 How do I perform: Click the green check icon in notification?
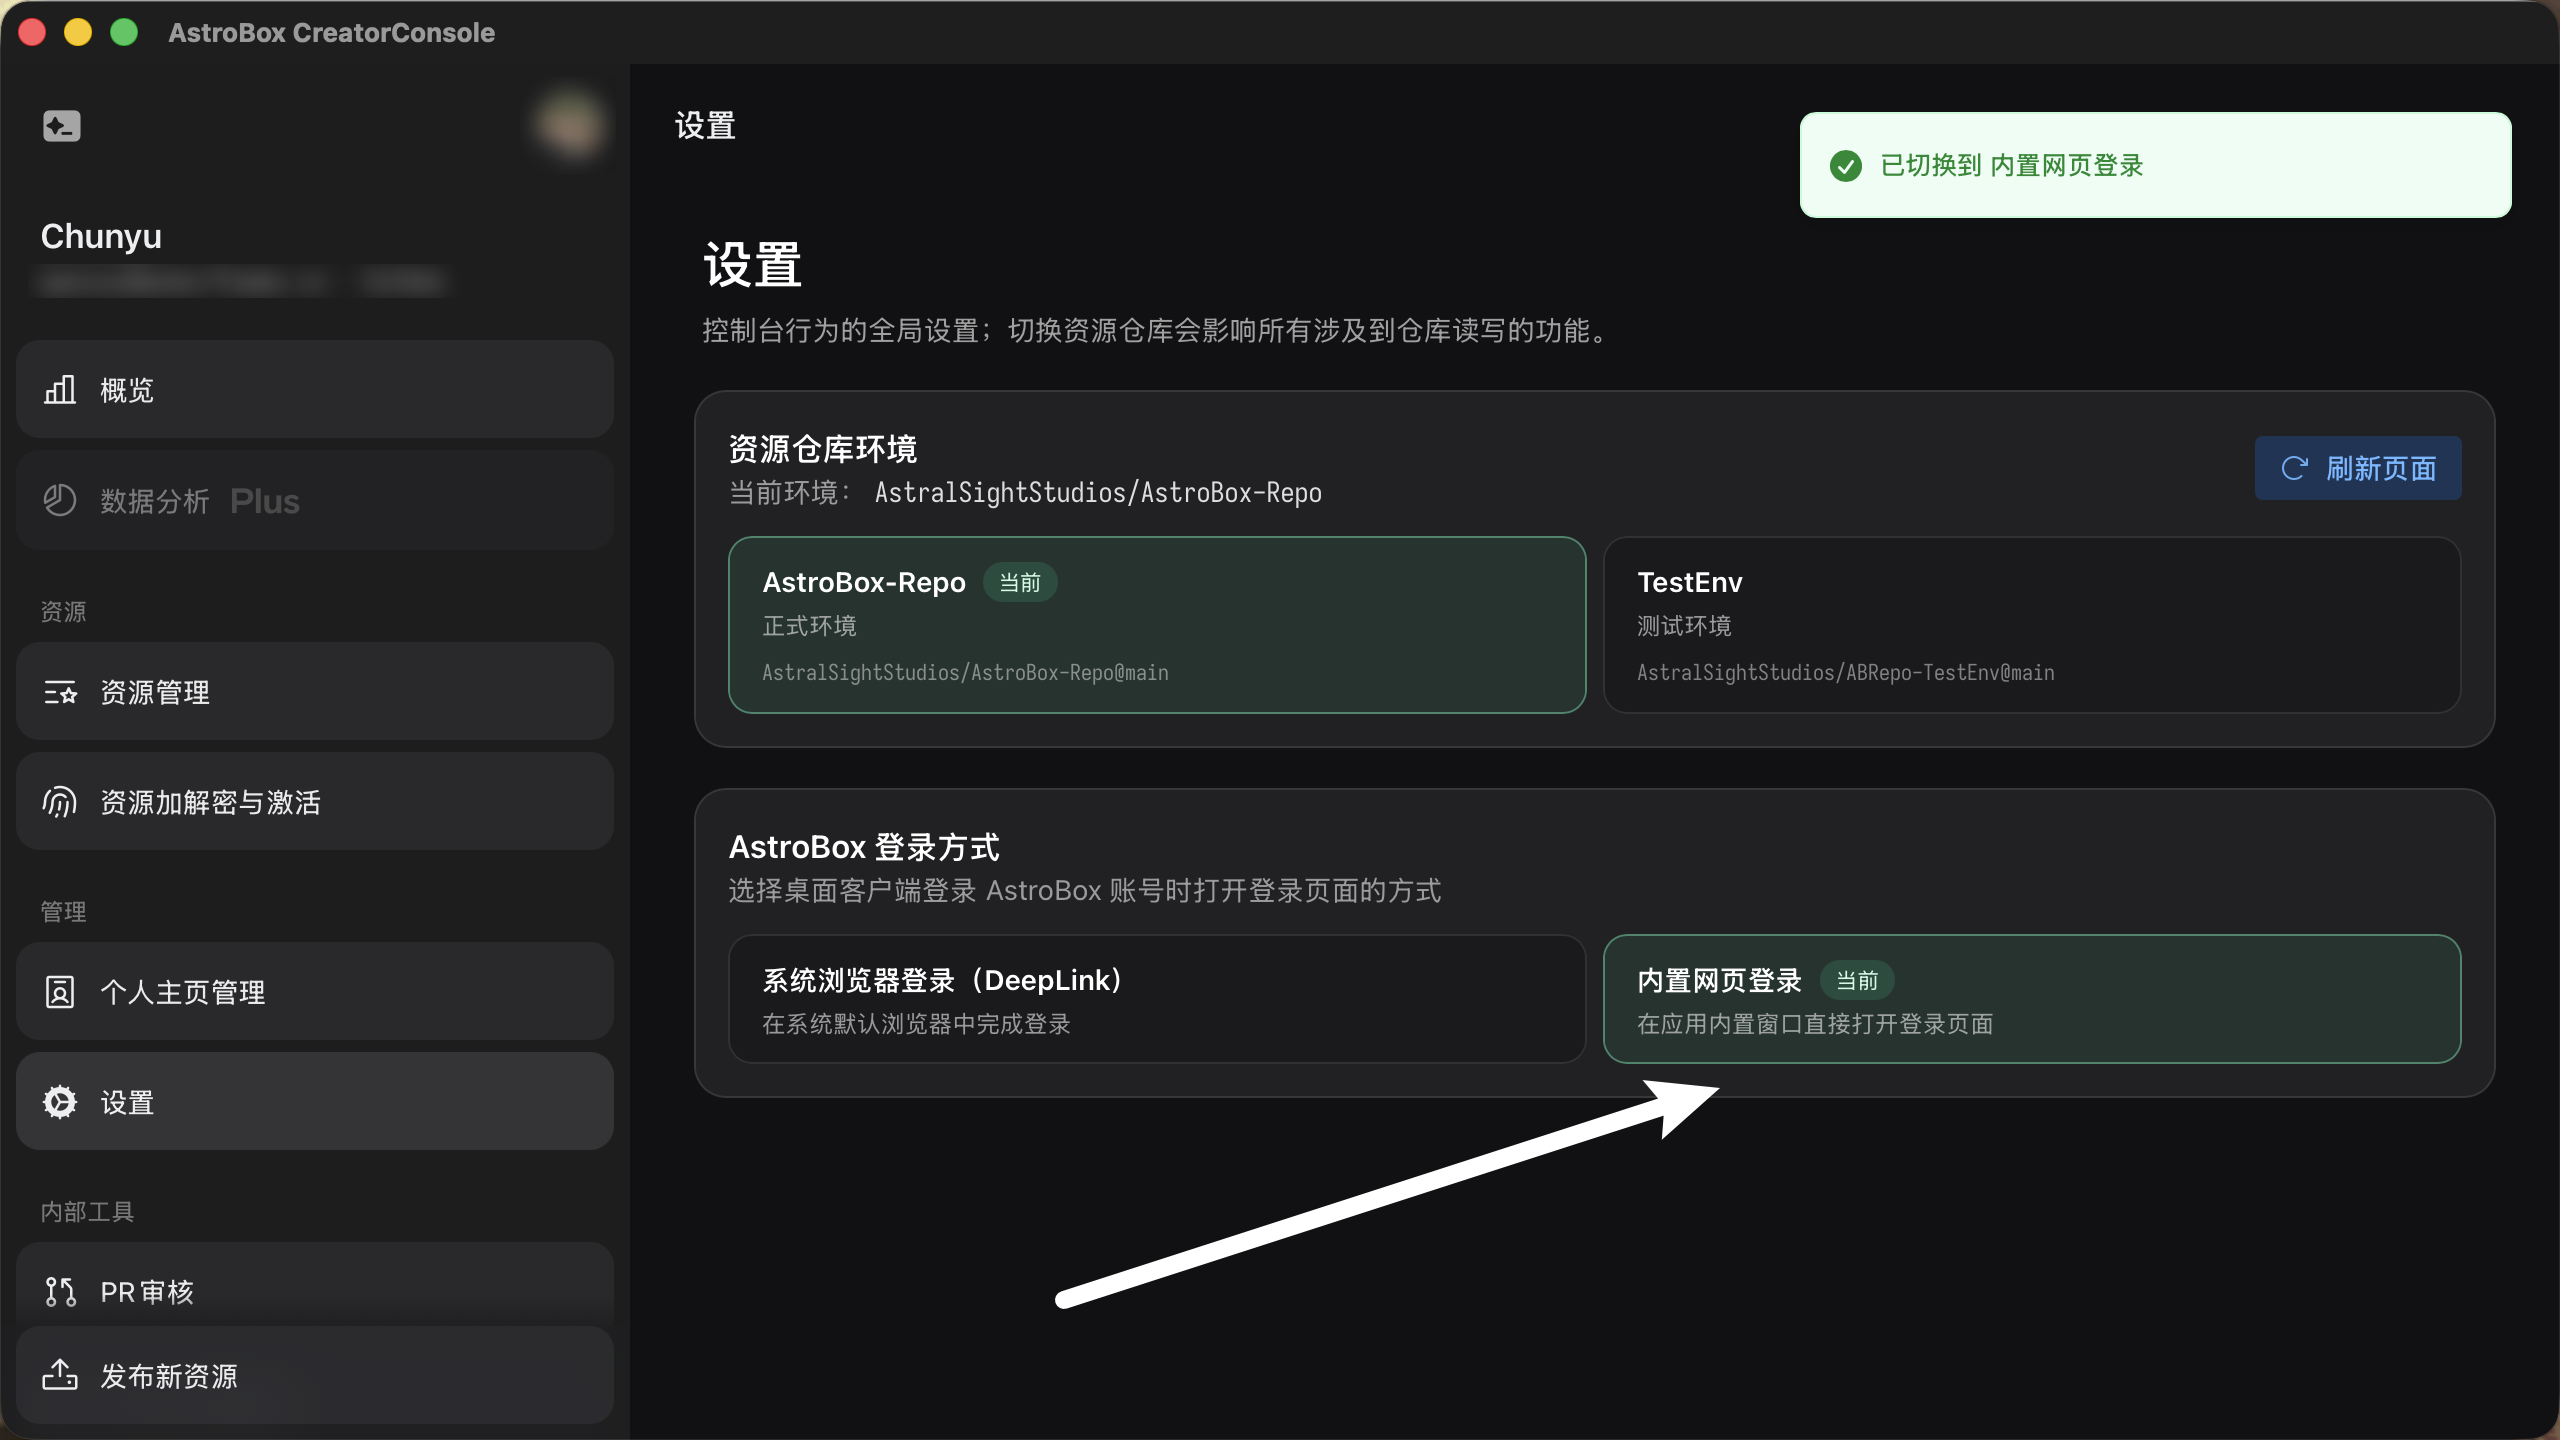click(x=1846, y=165)
